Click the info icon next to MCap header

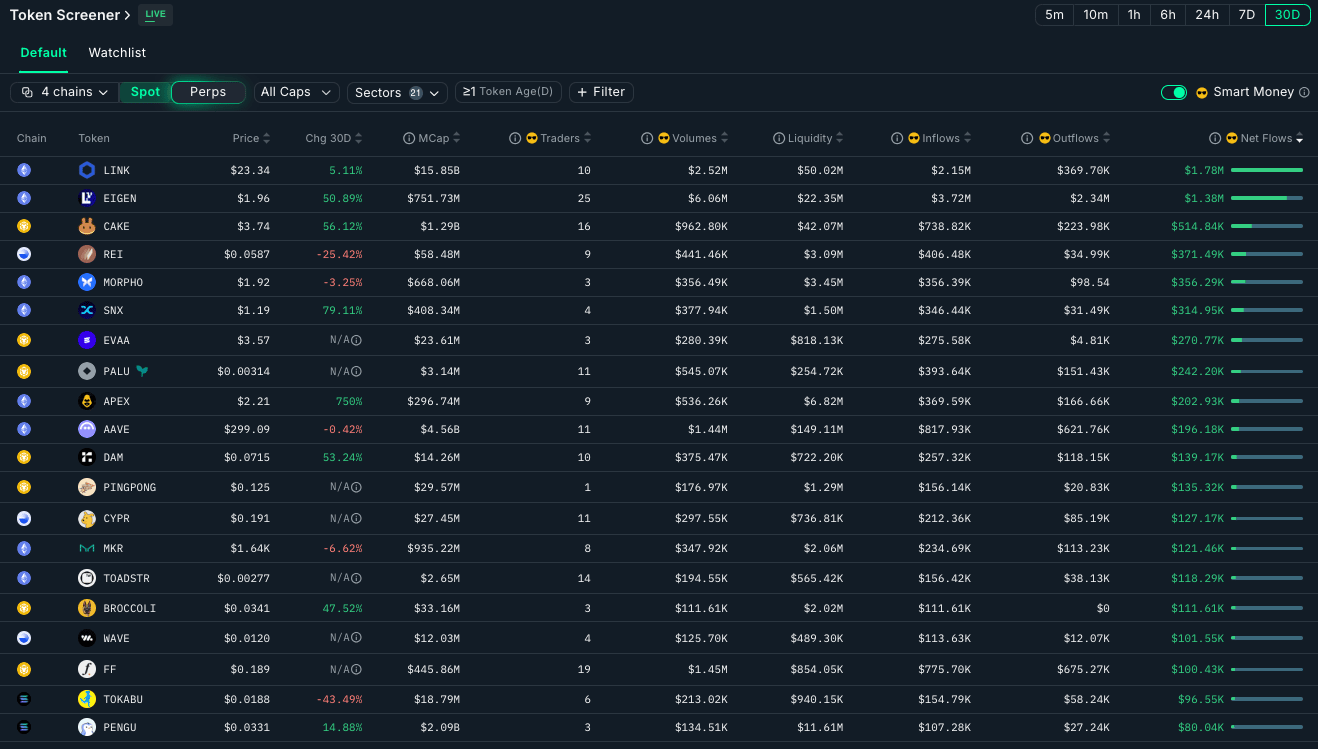click(x=409, y=138)
